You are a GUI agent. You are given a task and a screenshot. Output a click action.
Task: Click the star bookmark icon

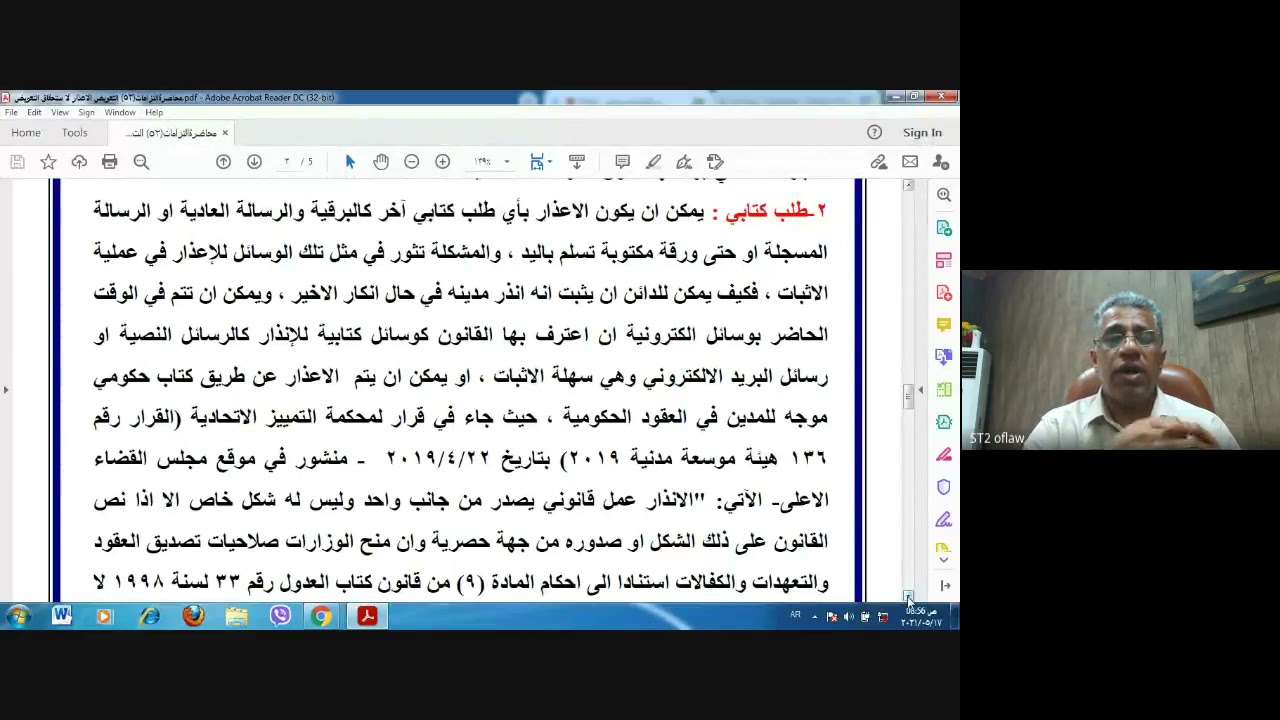click(48, 162)
